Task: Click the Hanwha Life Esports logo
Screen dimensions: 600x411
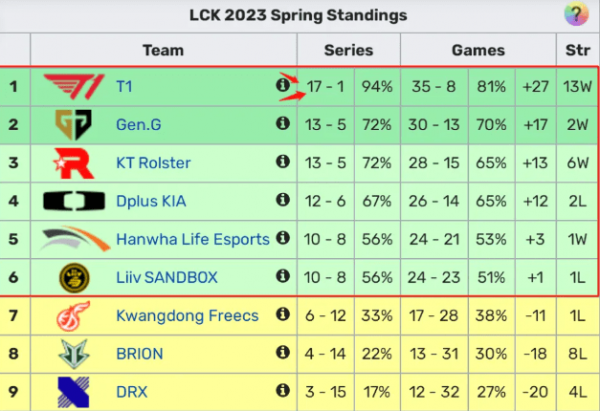Action: pos(73,239)
